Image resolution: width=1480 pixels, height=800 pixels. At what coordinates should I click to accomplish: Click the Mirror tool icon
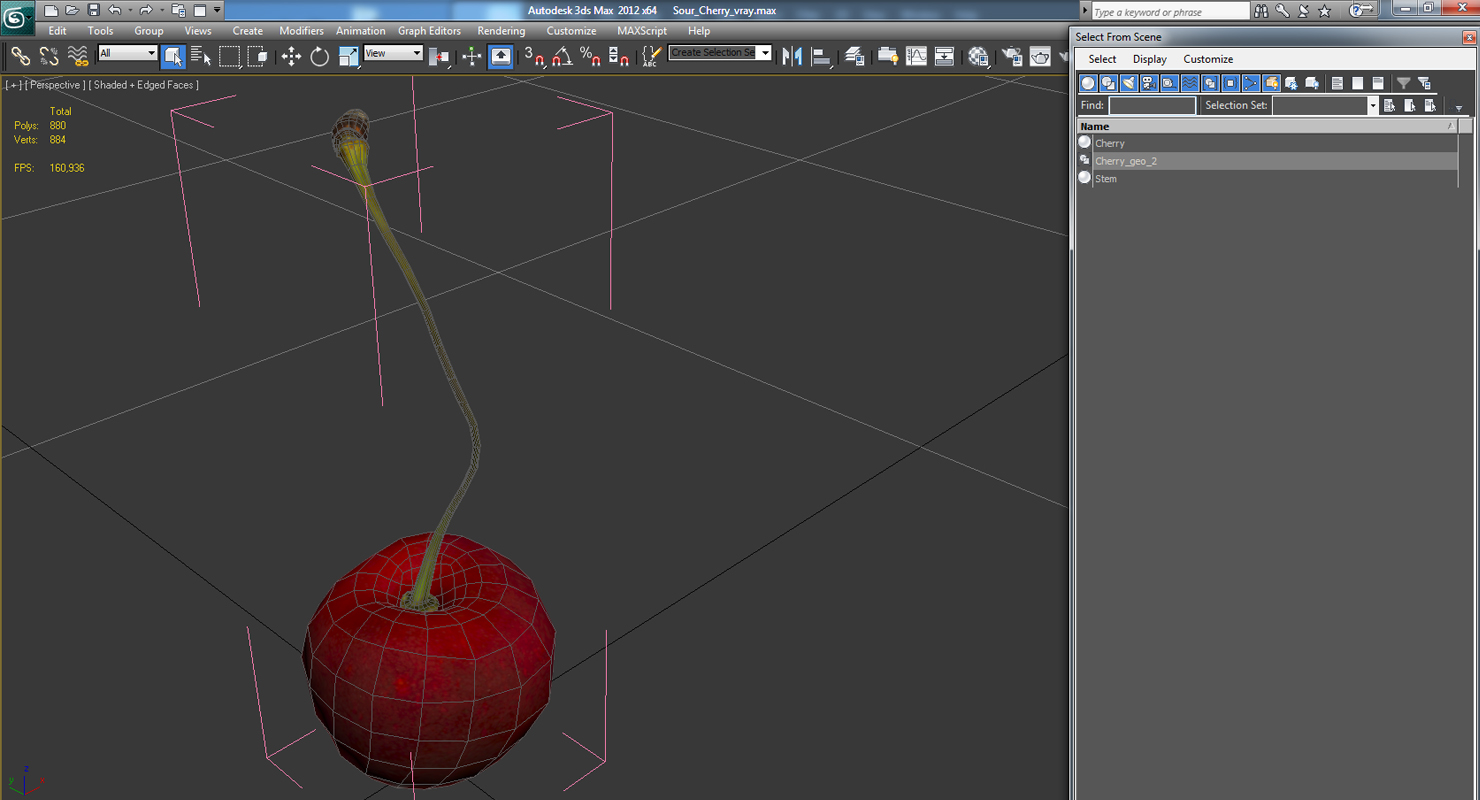tap(792, 56)
